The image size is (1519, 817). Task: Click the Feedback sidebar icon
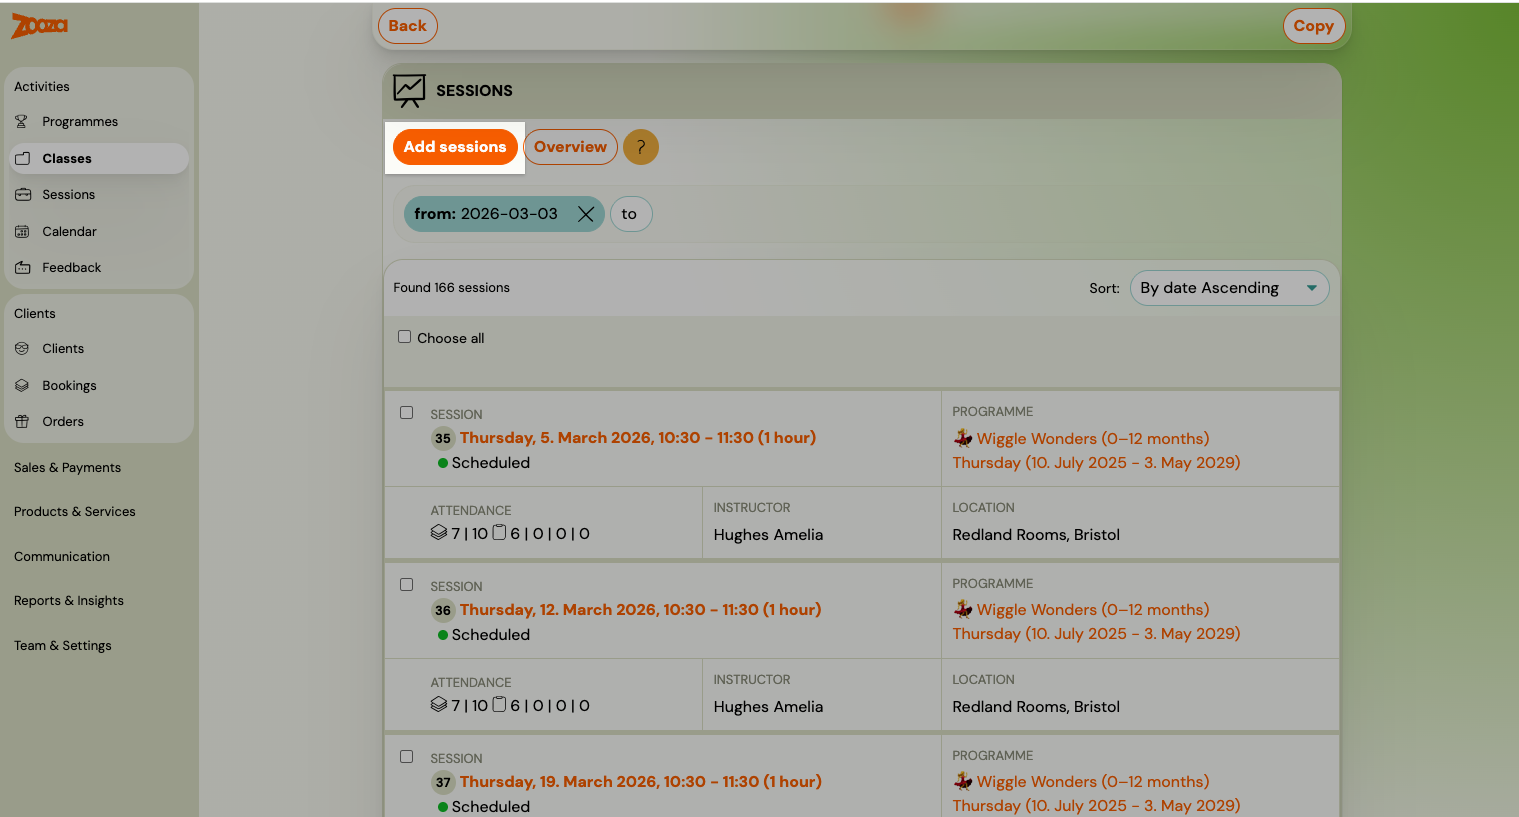pos(22,268)
